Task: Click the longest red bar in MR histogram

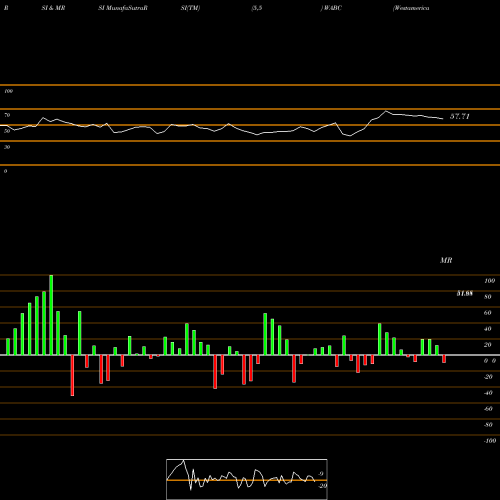Action: pos(72,375)
